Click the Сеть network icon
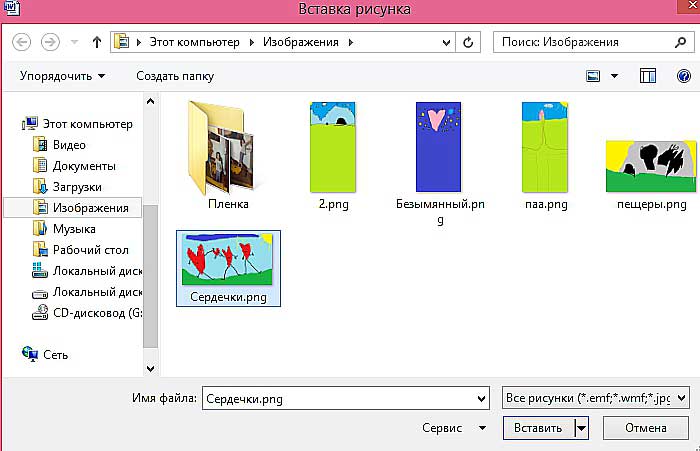The image size is (700, 451). pyautogui.click(x=30, y=354)
